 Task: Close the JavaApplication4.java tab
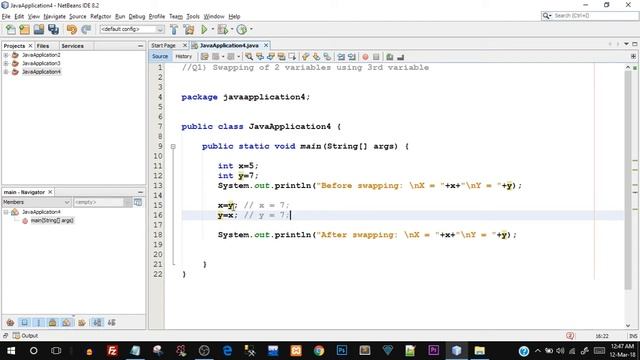pos(266,45)
